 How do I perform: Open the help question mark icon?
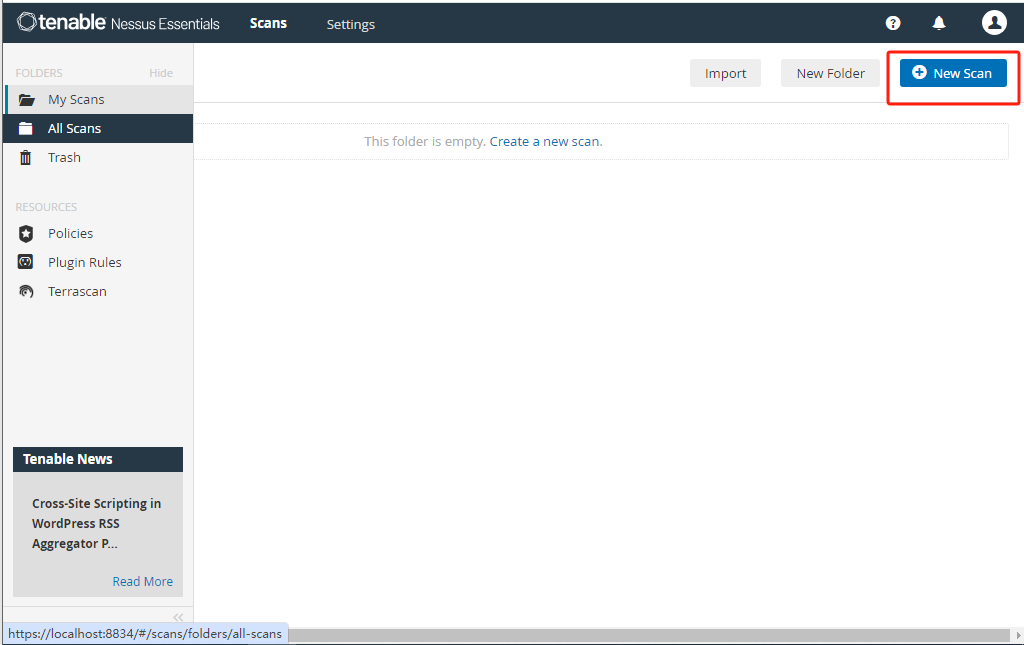tap(893, 24)
